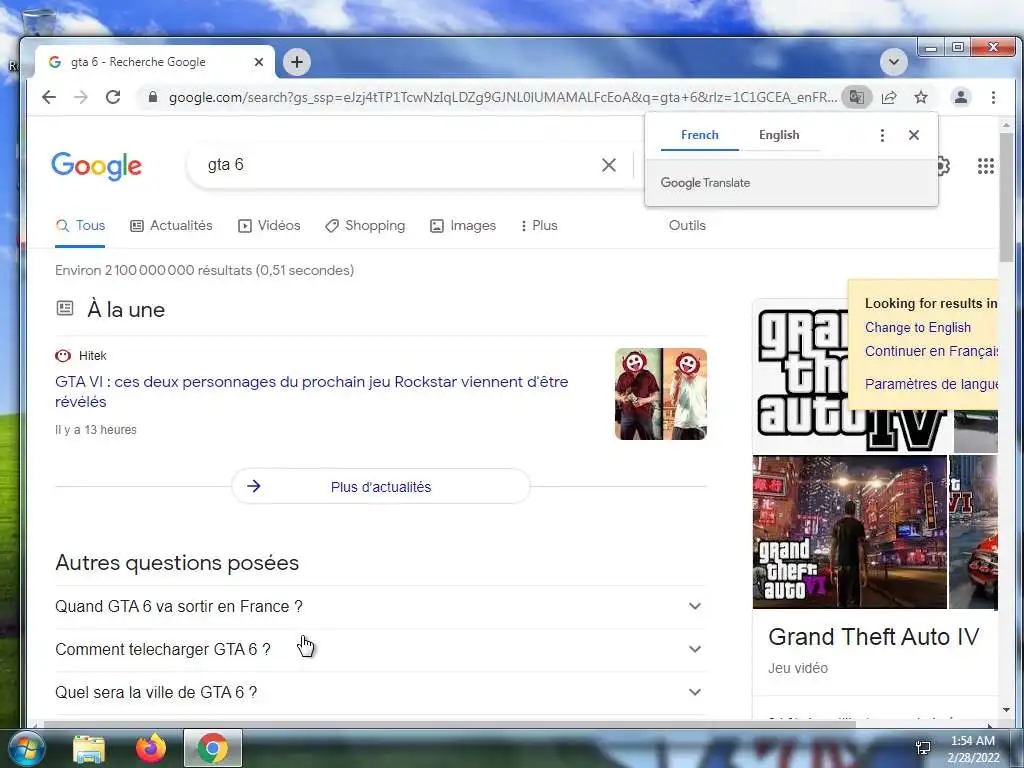Viewport: 1024px width, 768px height.
Task: Select English in the translate popup
Action: click(779, 135)
